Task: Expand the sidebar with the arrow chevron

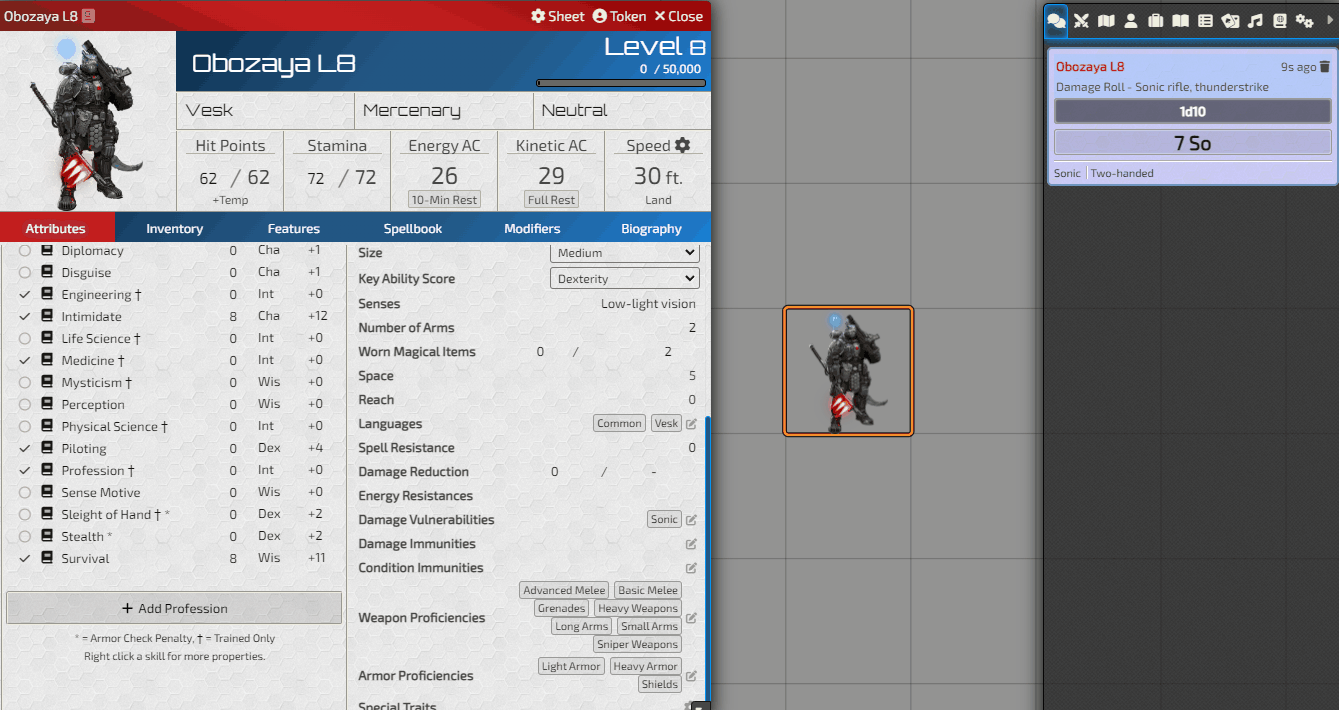Action: [1332, 20]
